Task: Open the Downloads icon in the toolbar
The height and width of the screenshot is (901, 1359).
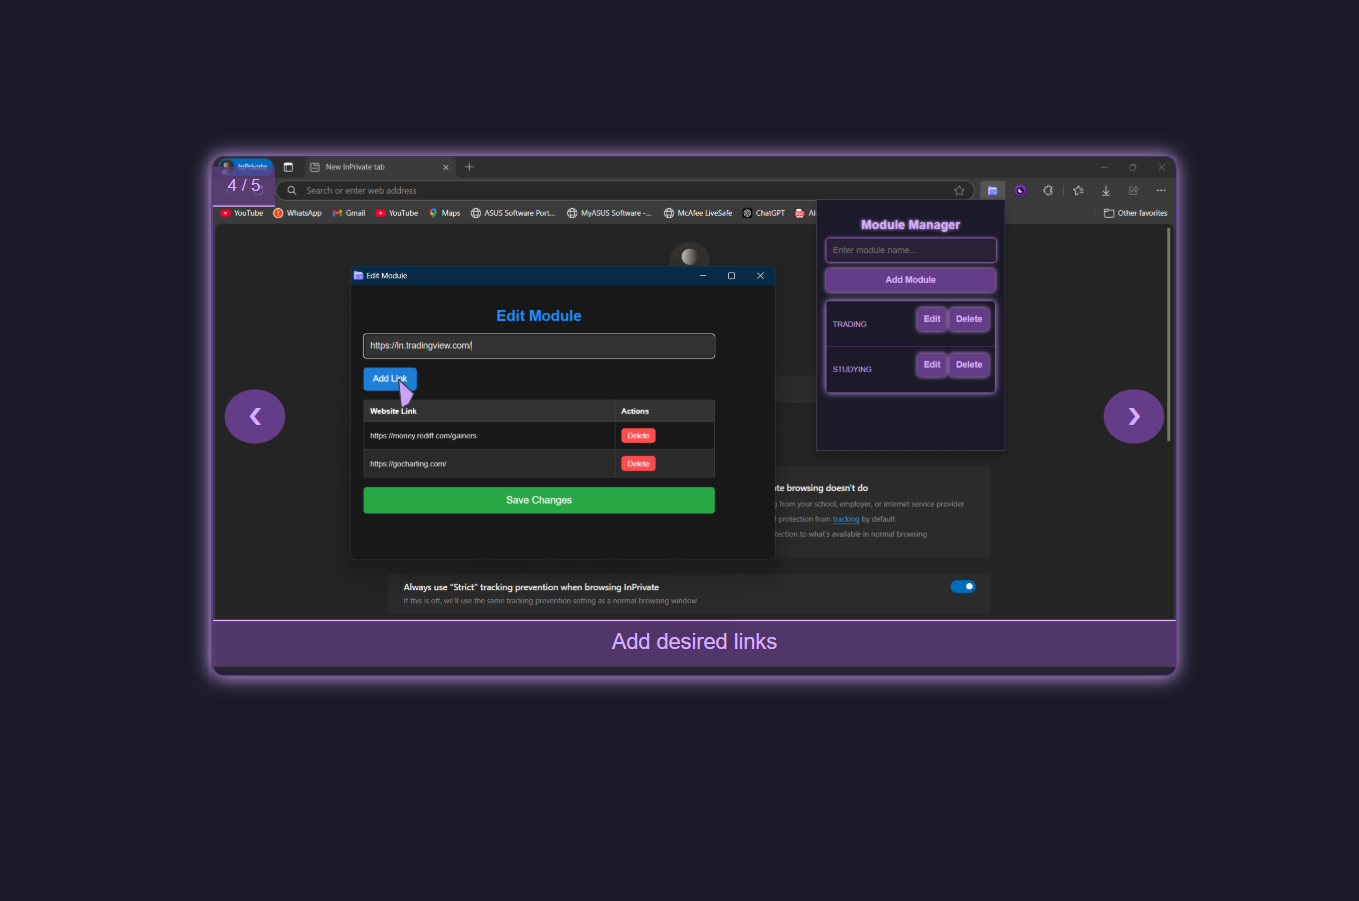Action: coord(1104,190)
